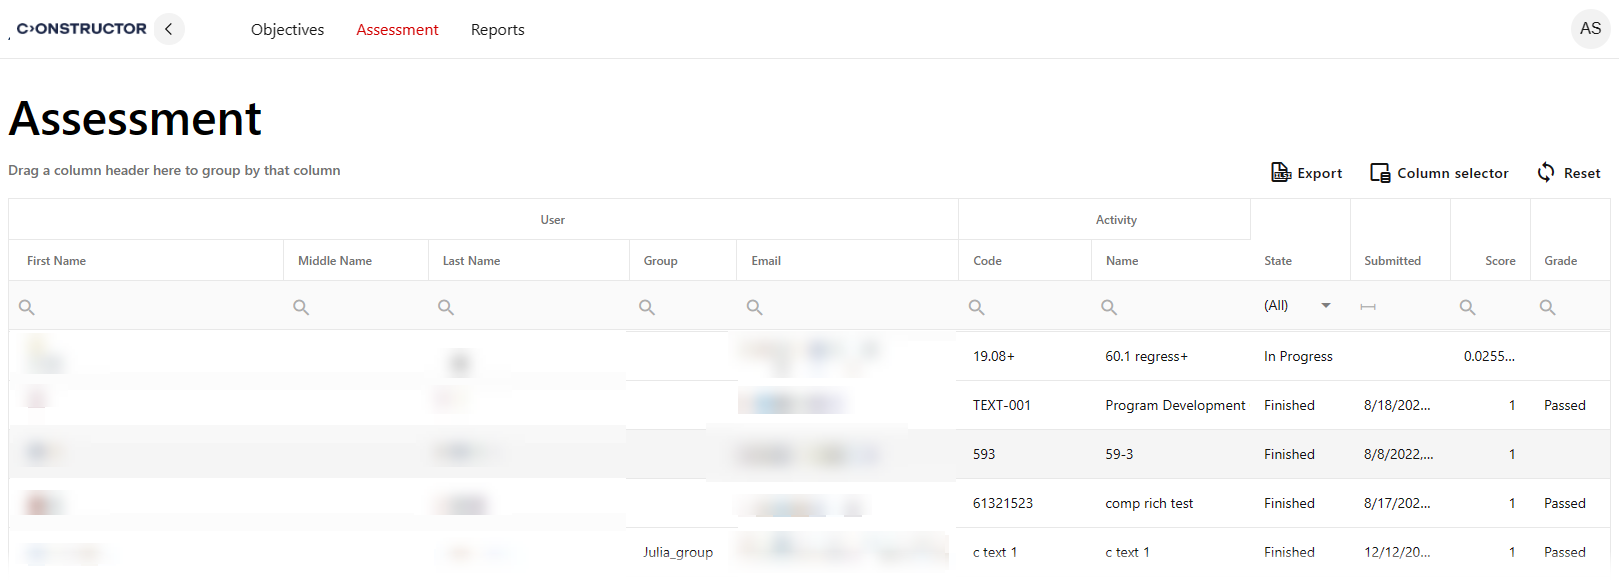Collapse sidebar with the back chevron

tap(169, 29)
